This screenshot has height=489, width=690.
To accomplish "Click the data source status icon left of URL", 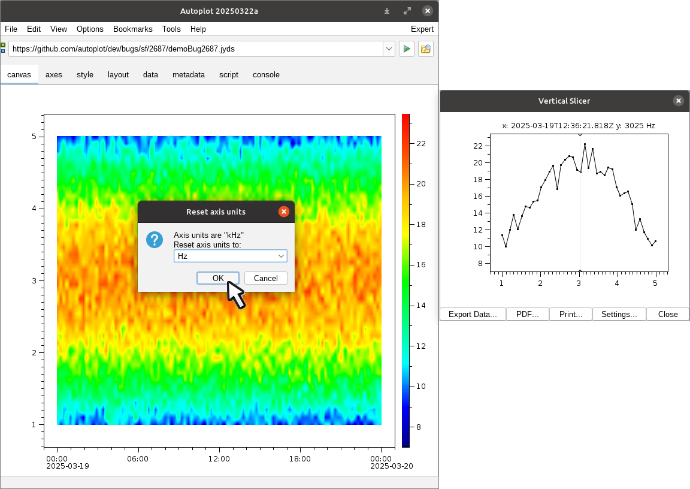I will coord(3,48).
